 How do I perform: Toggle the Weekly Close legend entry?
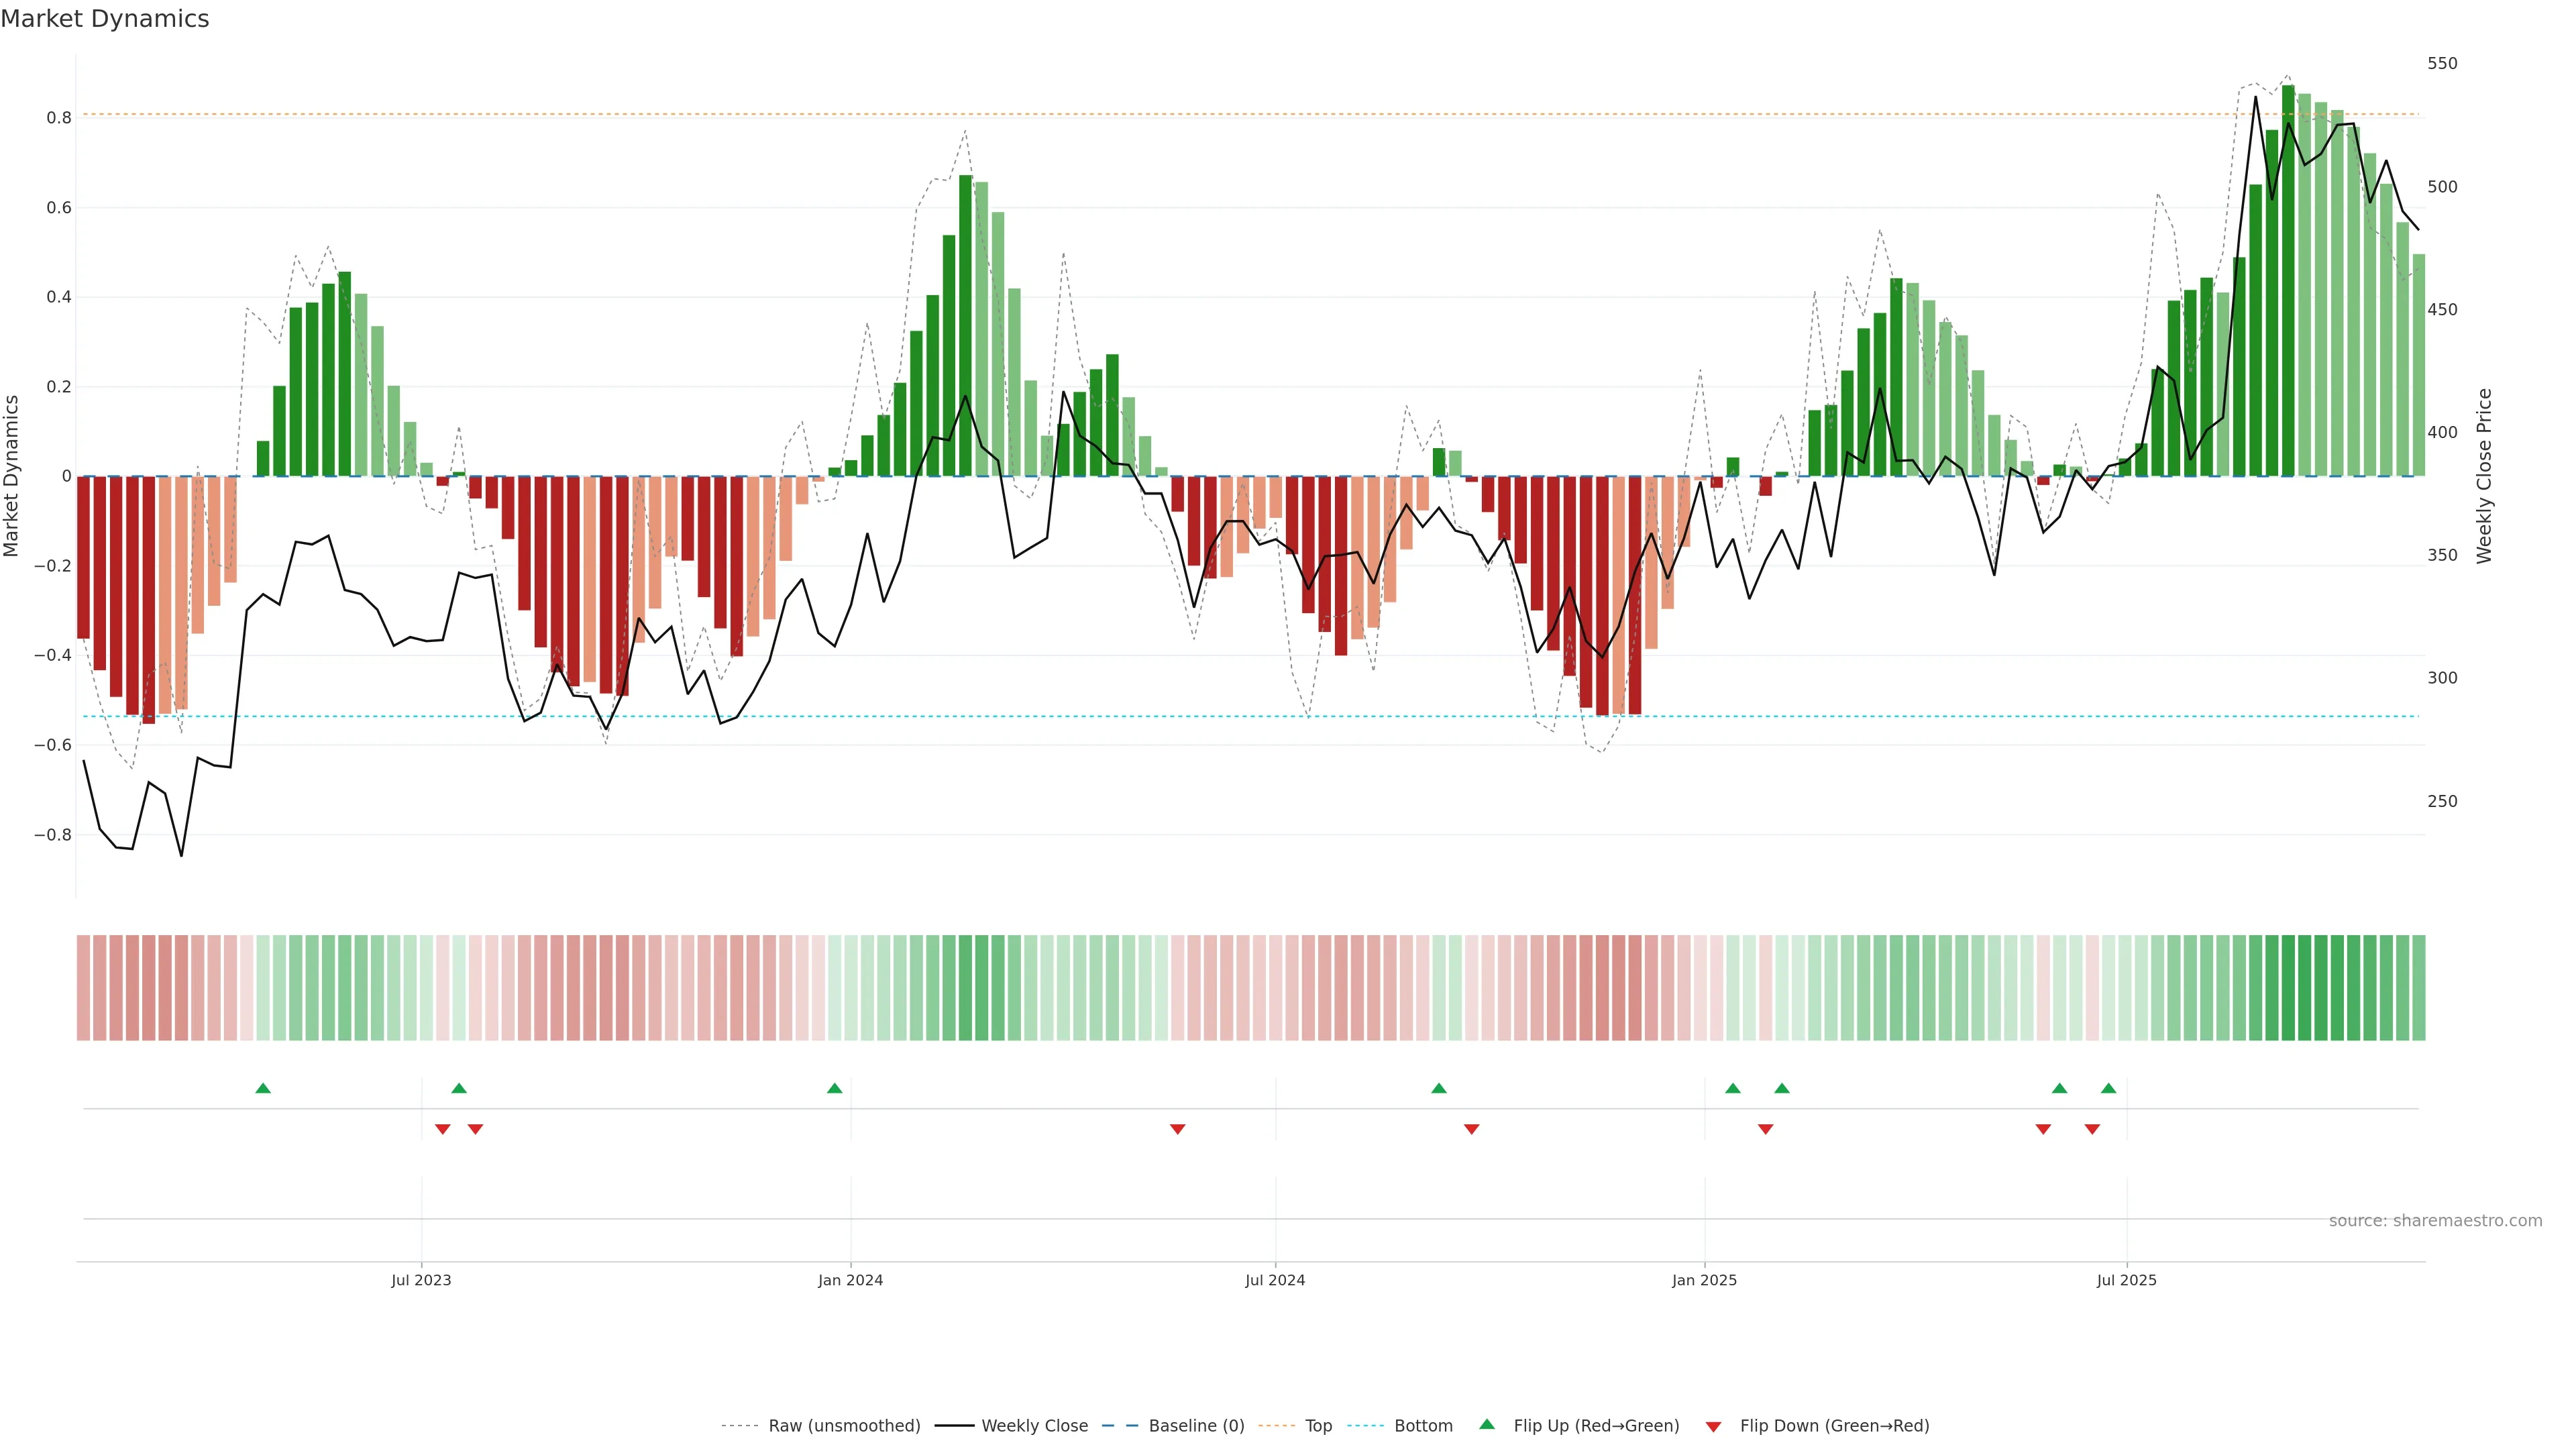coord(1034,1426)
